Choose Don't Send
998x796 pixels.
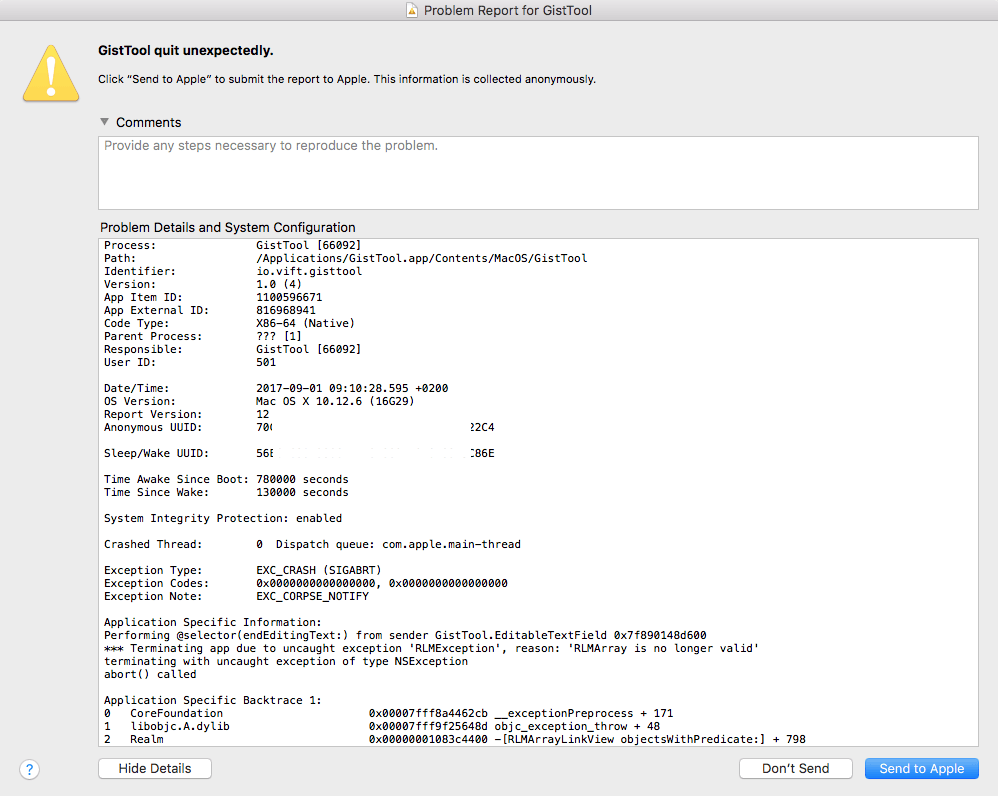(796, 769)
